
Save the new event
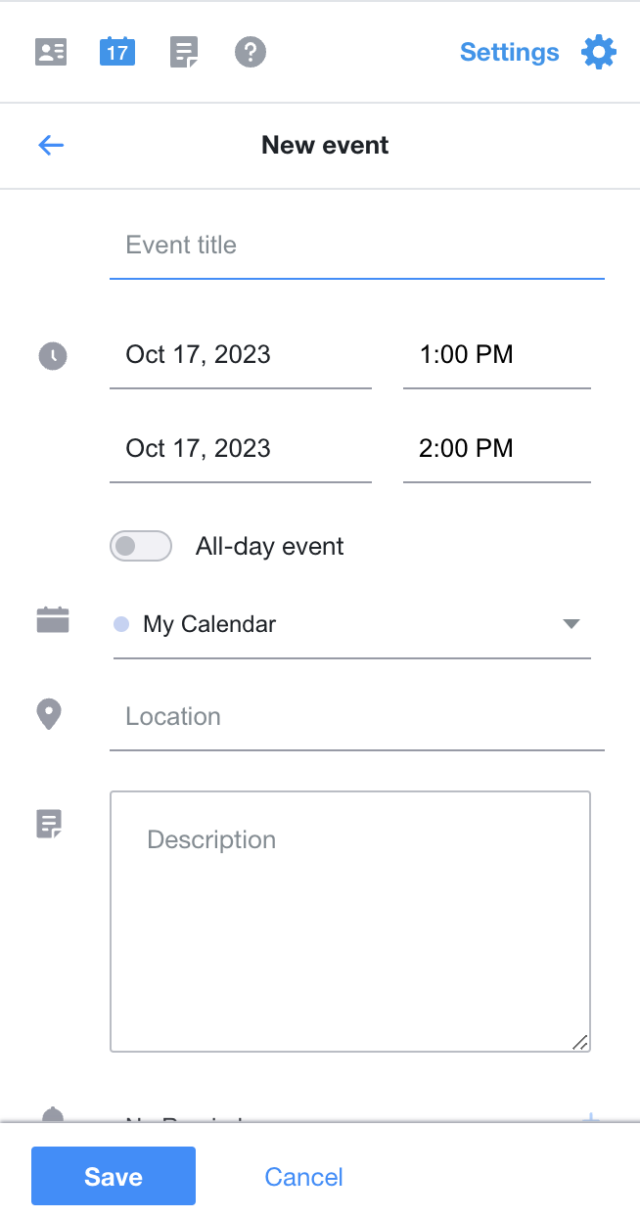[x=113, y=1176]
